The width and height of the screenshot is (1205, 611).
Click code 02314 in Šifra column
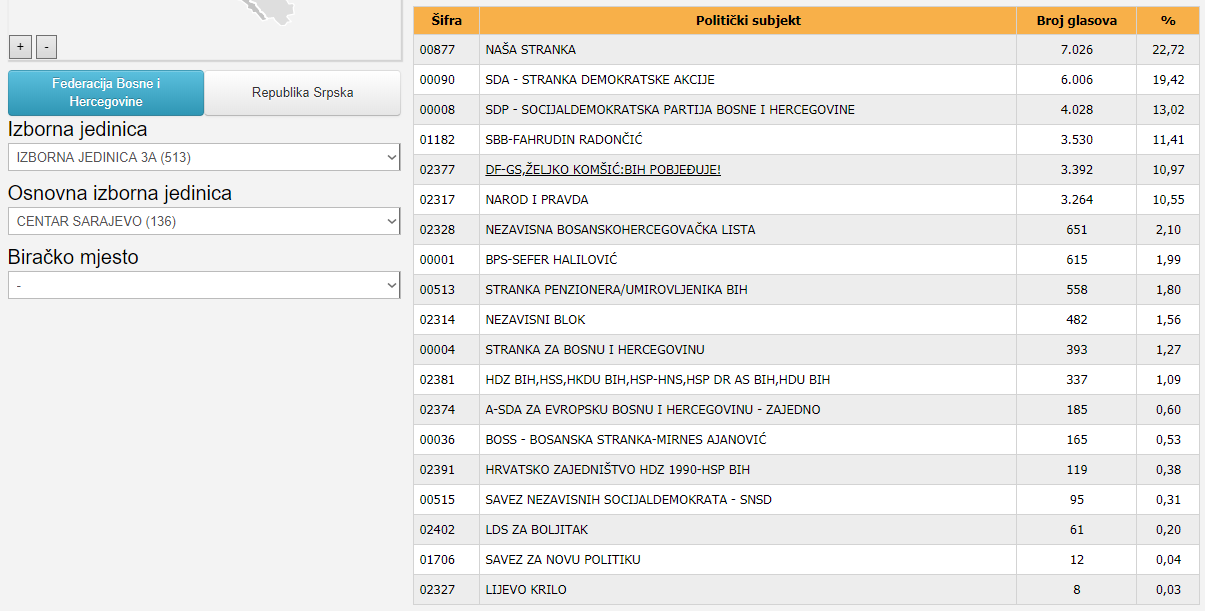(436, 320)
